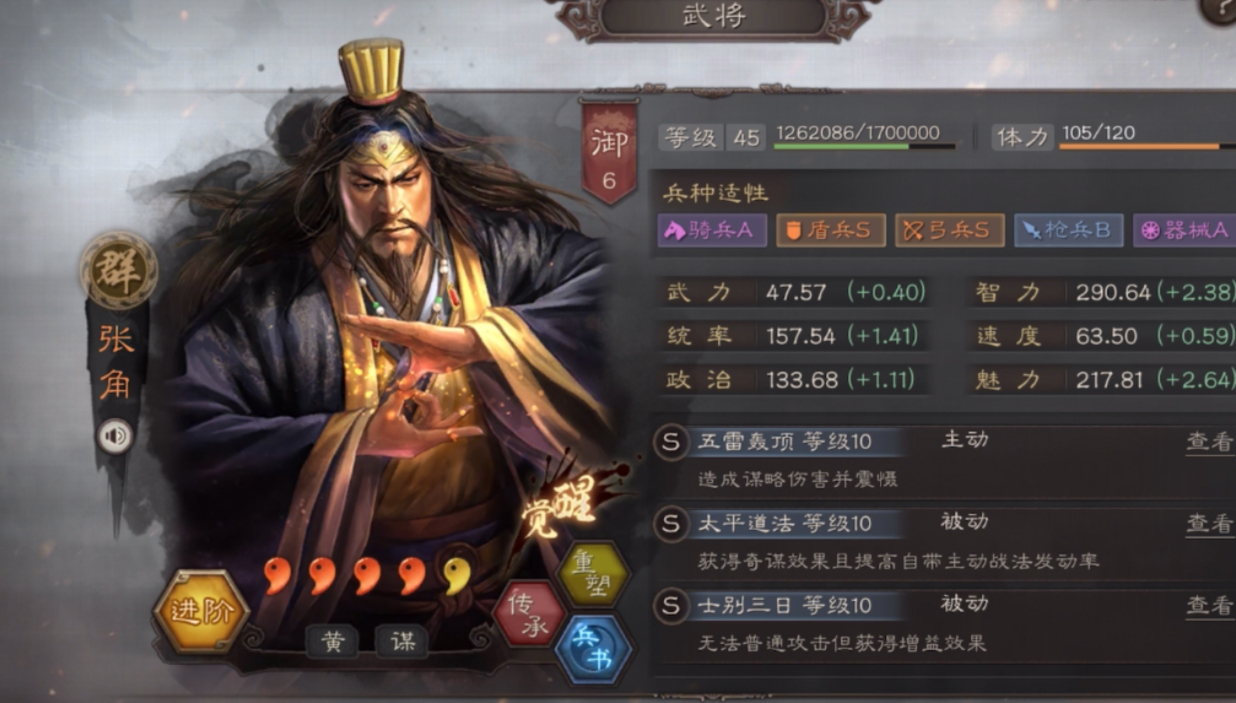1236x703 pixels.
Task: Click the 谋 tag label
Action: 401,641
